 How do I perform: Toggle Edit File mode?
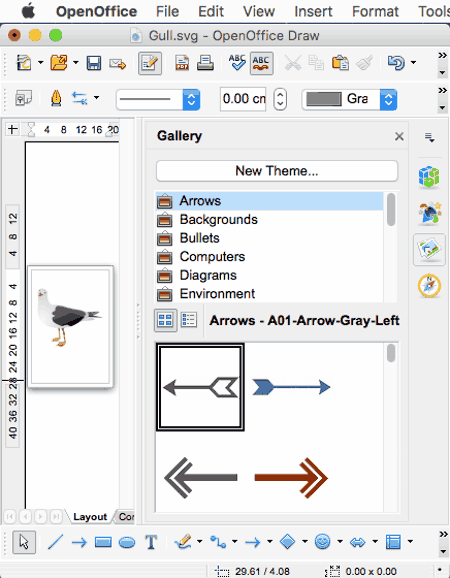coord(150,63)
